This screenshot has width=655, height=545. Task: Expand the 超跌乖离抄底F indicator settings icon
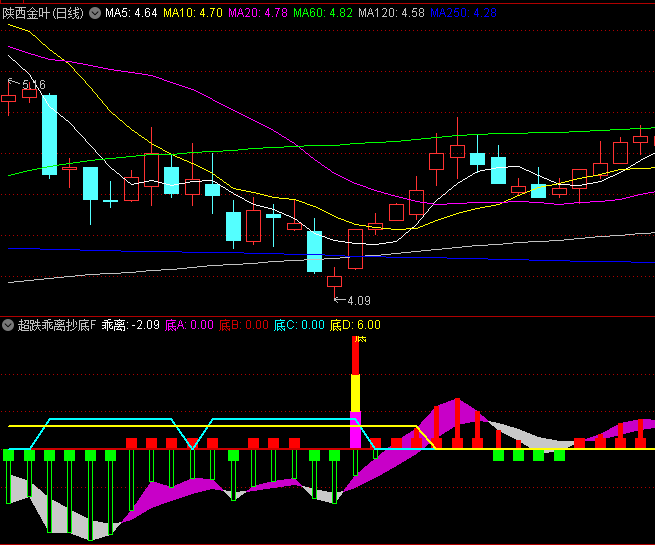pyautogui.click(x=8, y=325)
